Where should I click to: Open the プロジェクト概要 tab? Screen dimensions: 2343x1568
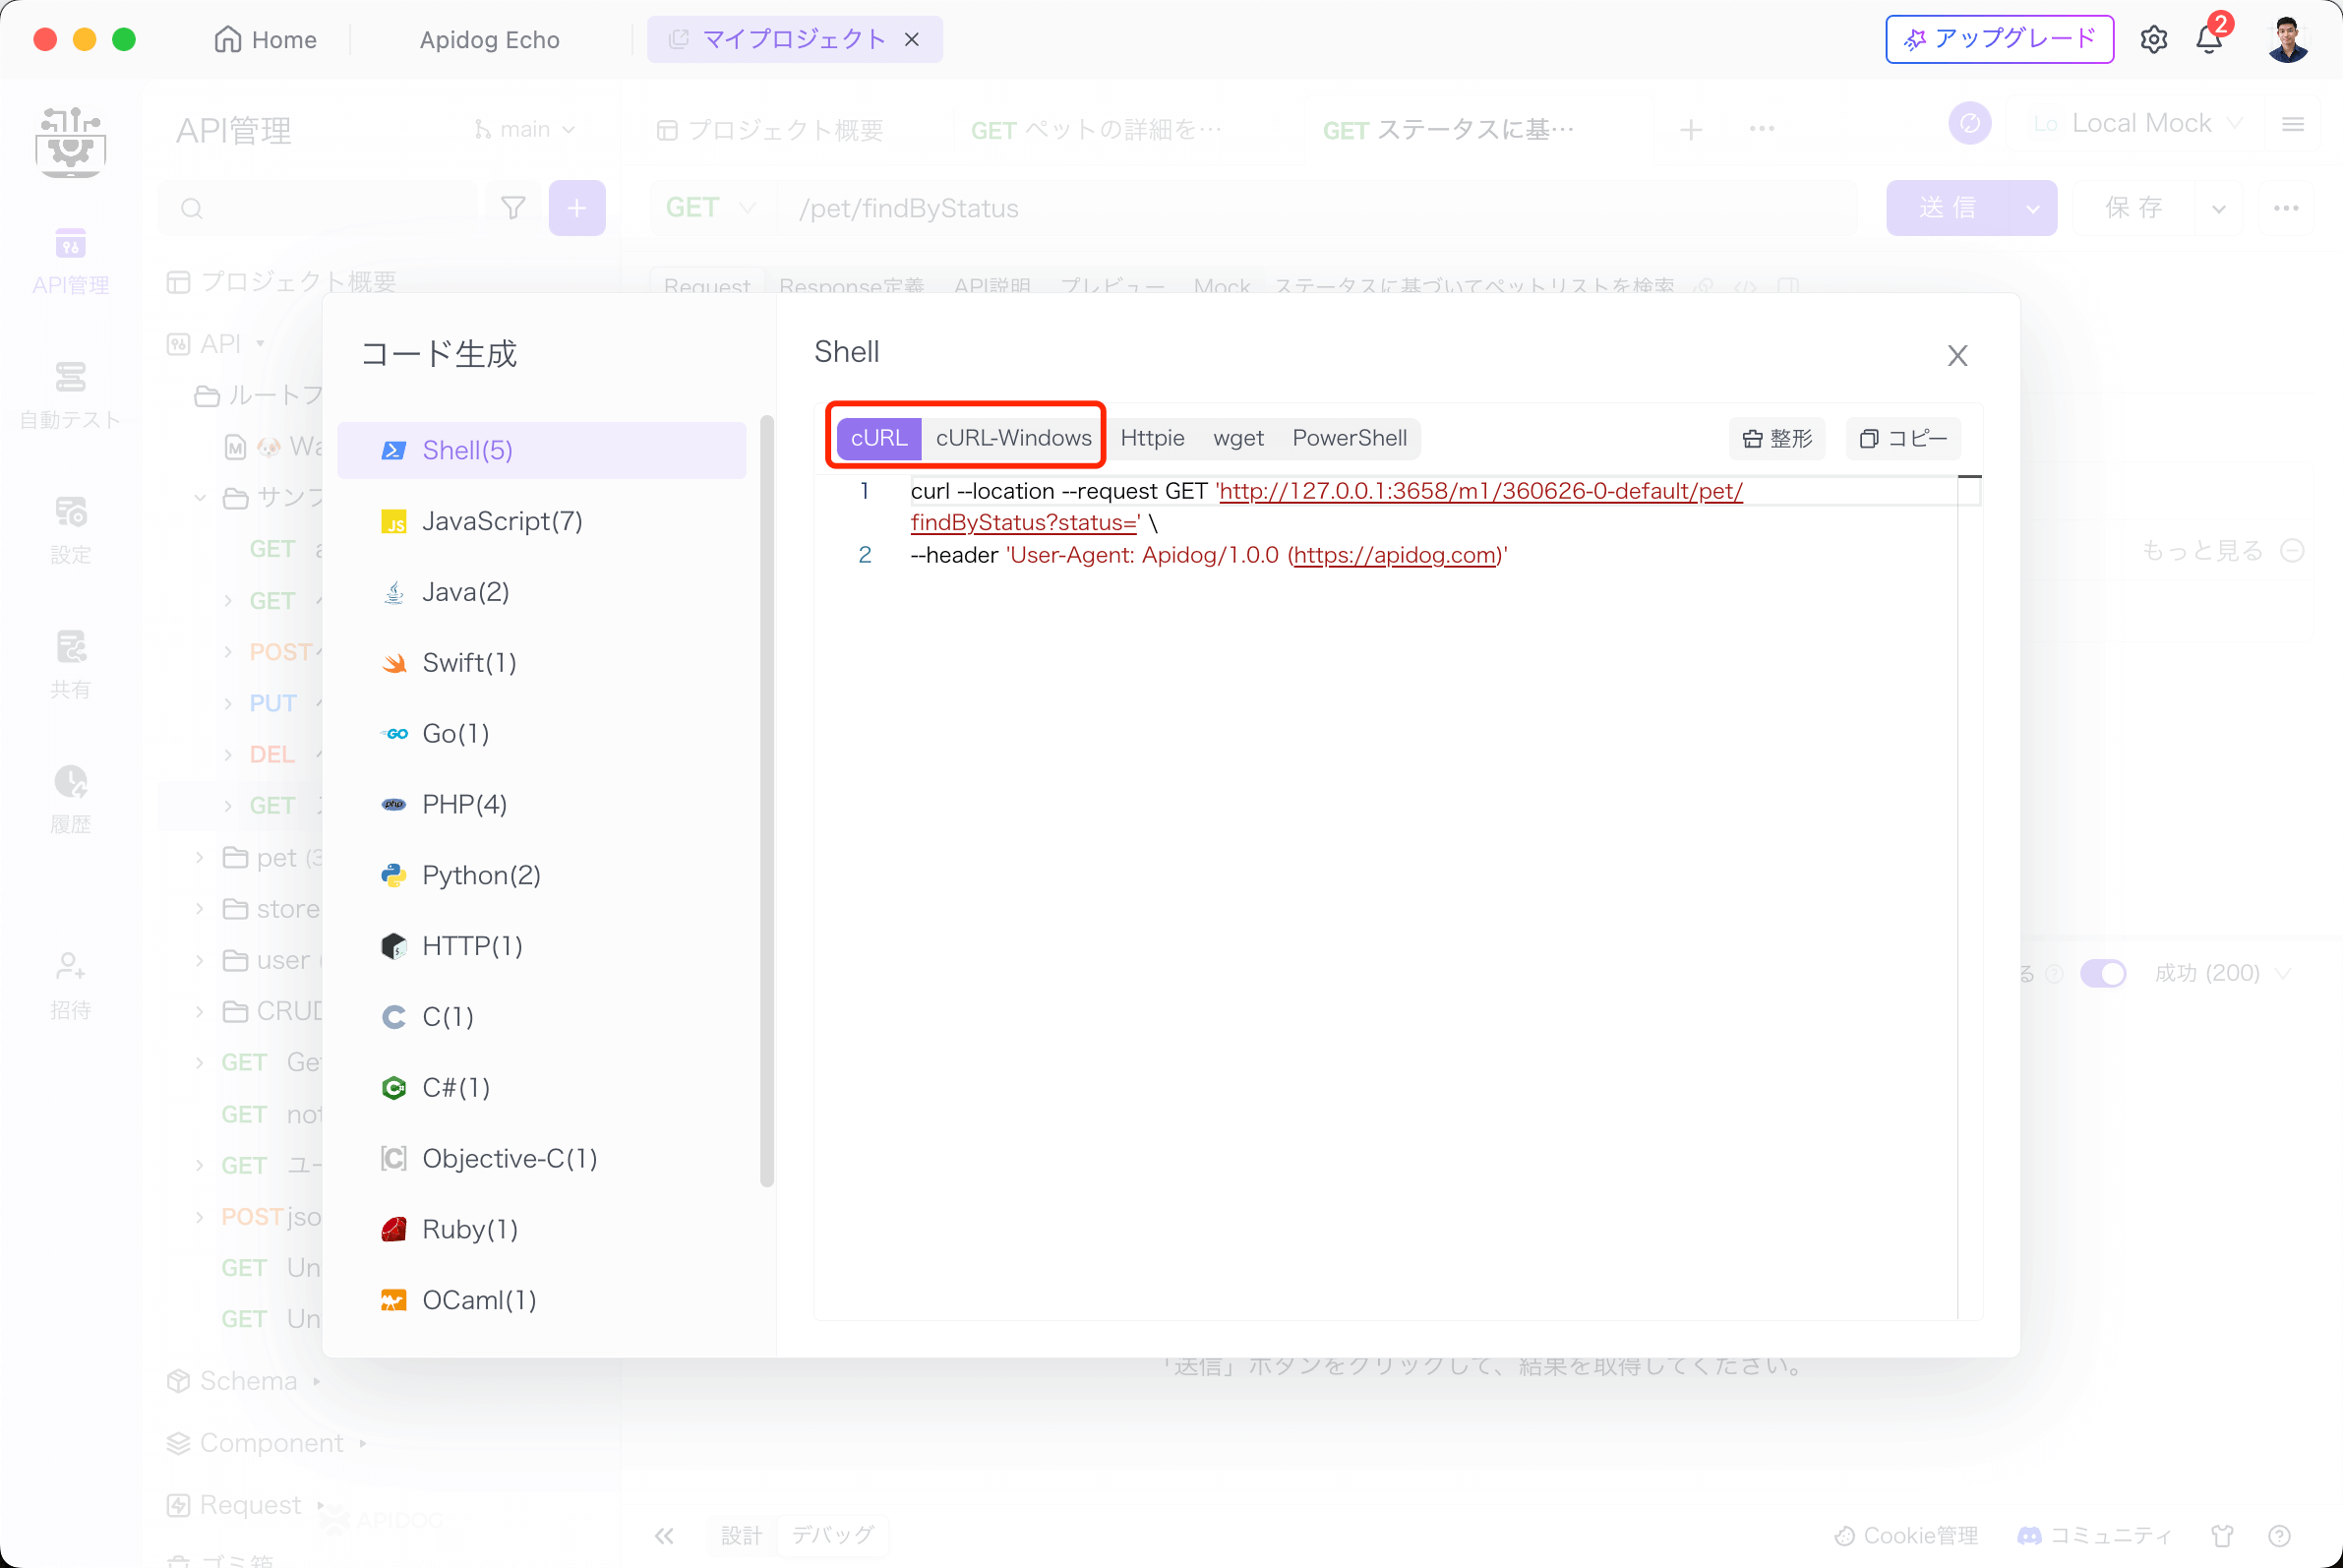click(770, 130)
